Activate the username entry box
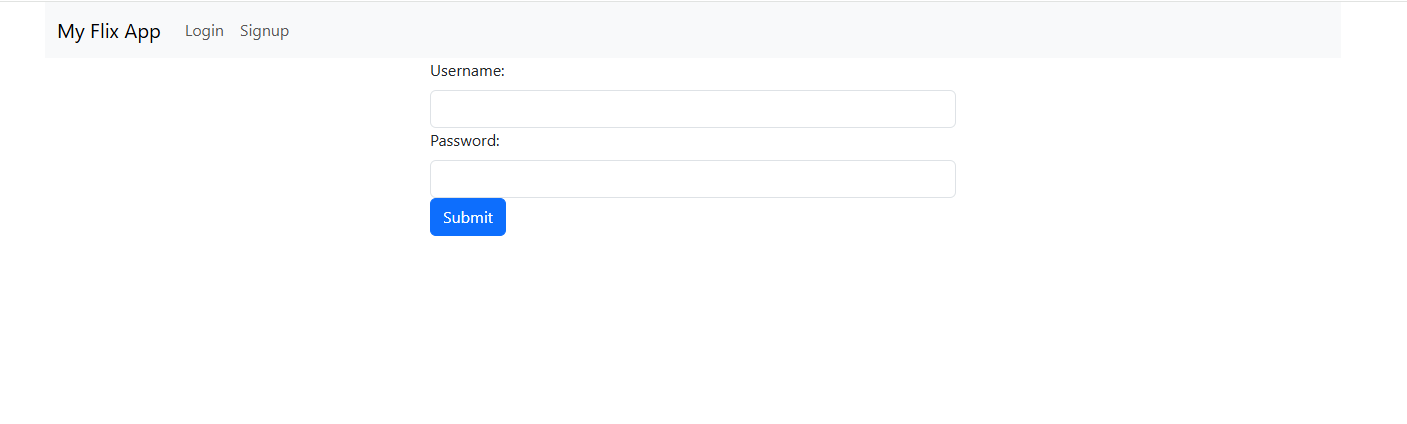The image size is (1407, 424). [693, 109]
